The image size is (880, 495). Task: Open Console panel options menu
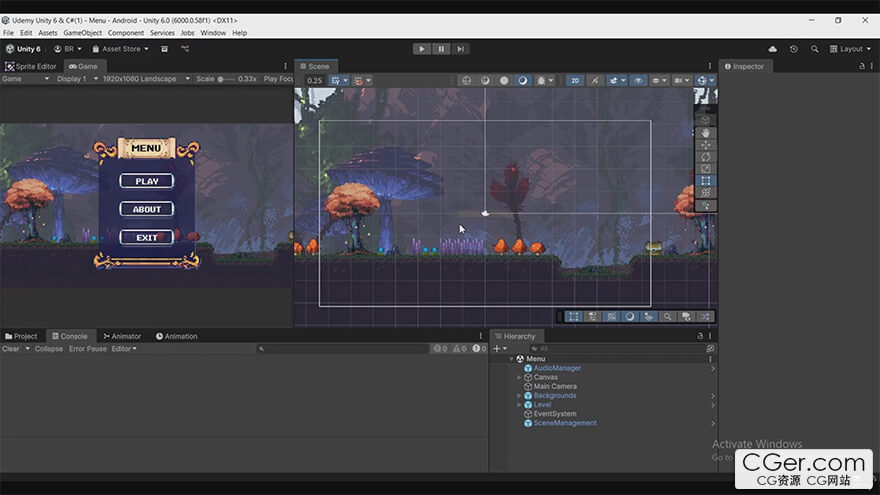(x=480, y=336)
